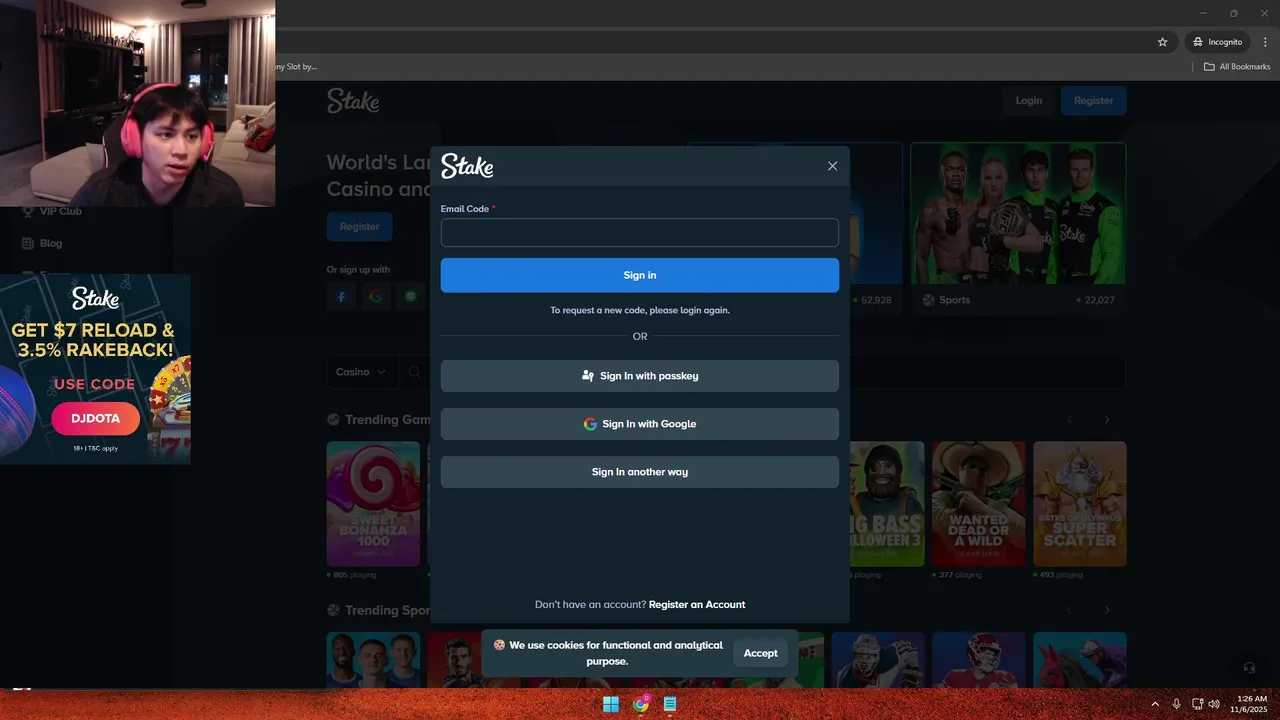Viewport: 1280px width, 720px height.
Task: Click the Incognito indicator
Action: tap(1217, 42)
